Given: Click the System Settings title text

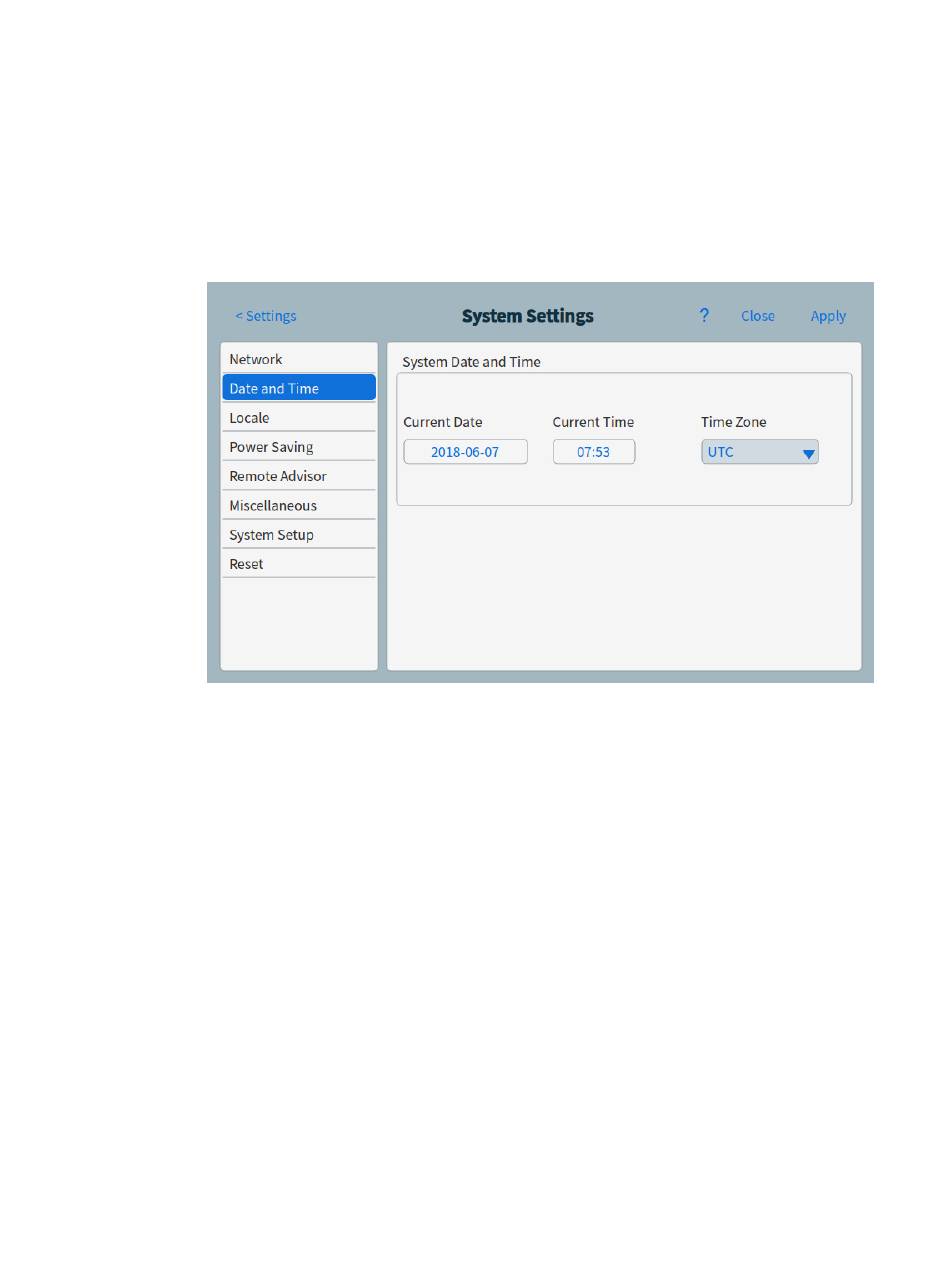Looking at the screenshot, I should (528, 316).
